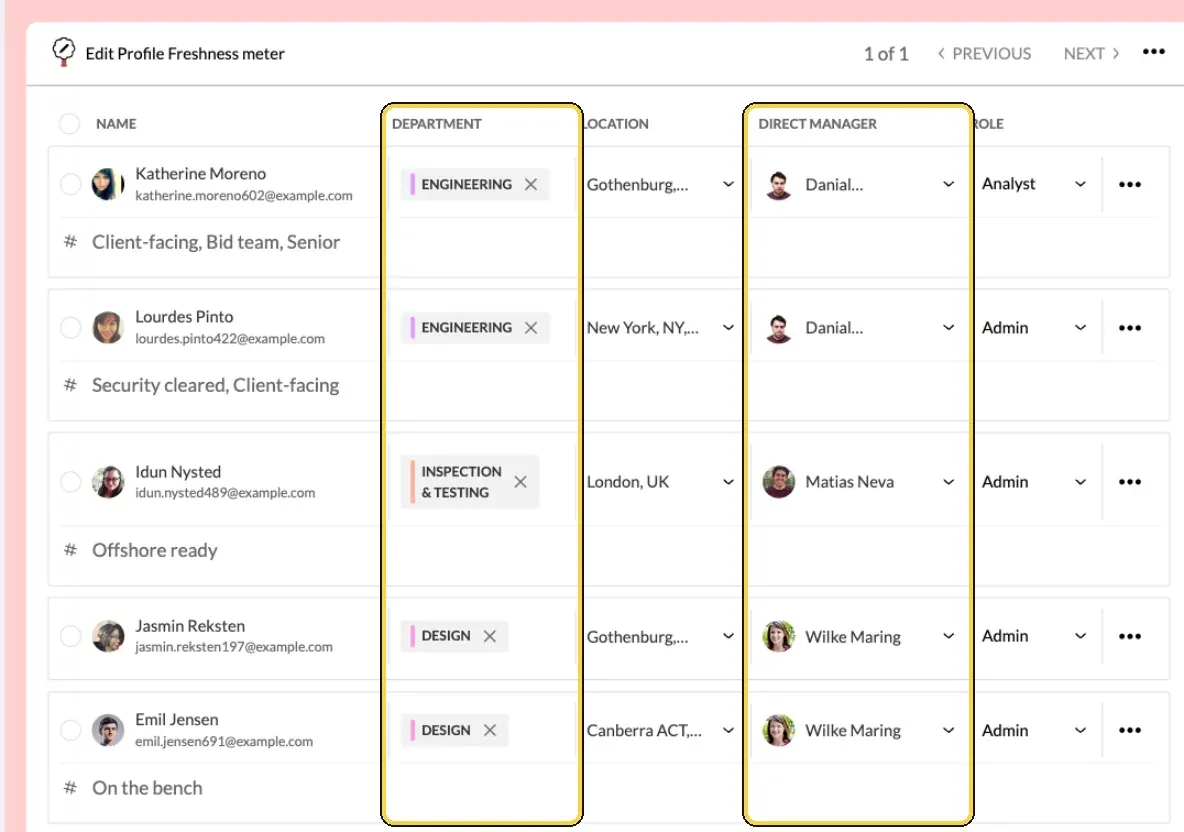The width and height of the screenshot is (1184, 832).
Task: Click the DEPARTMENT column header
Action: [x=436, y=124]
